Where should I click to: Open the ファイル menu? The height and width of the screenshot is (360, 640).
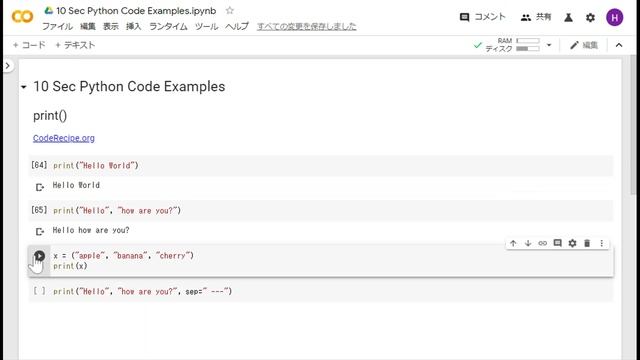pos(57,27)
